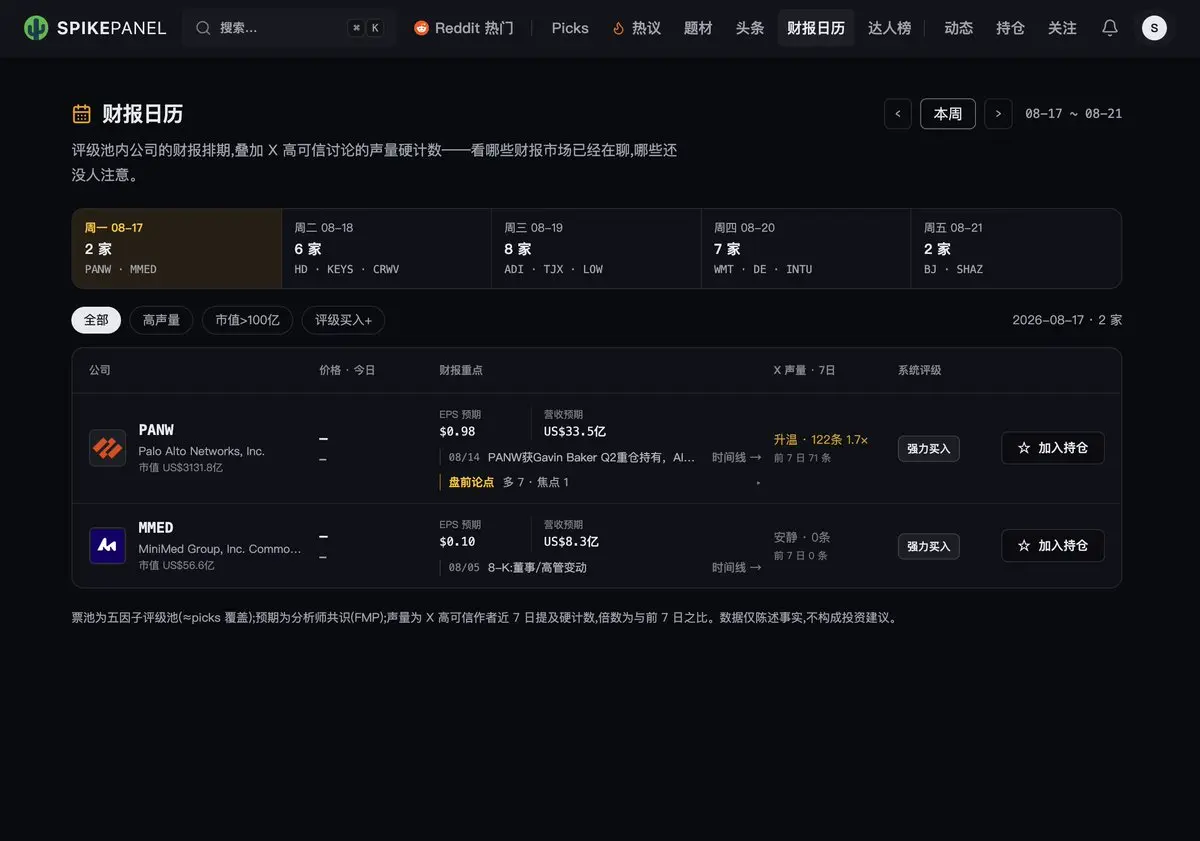Screen dimensions: 1200x841
Task: Select the 财报日历 nav item
Action: 816,28
